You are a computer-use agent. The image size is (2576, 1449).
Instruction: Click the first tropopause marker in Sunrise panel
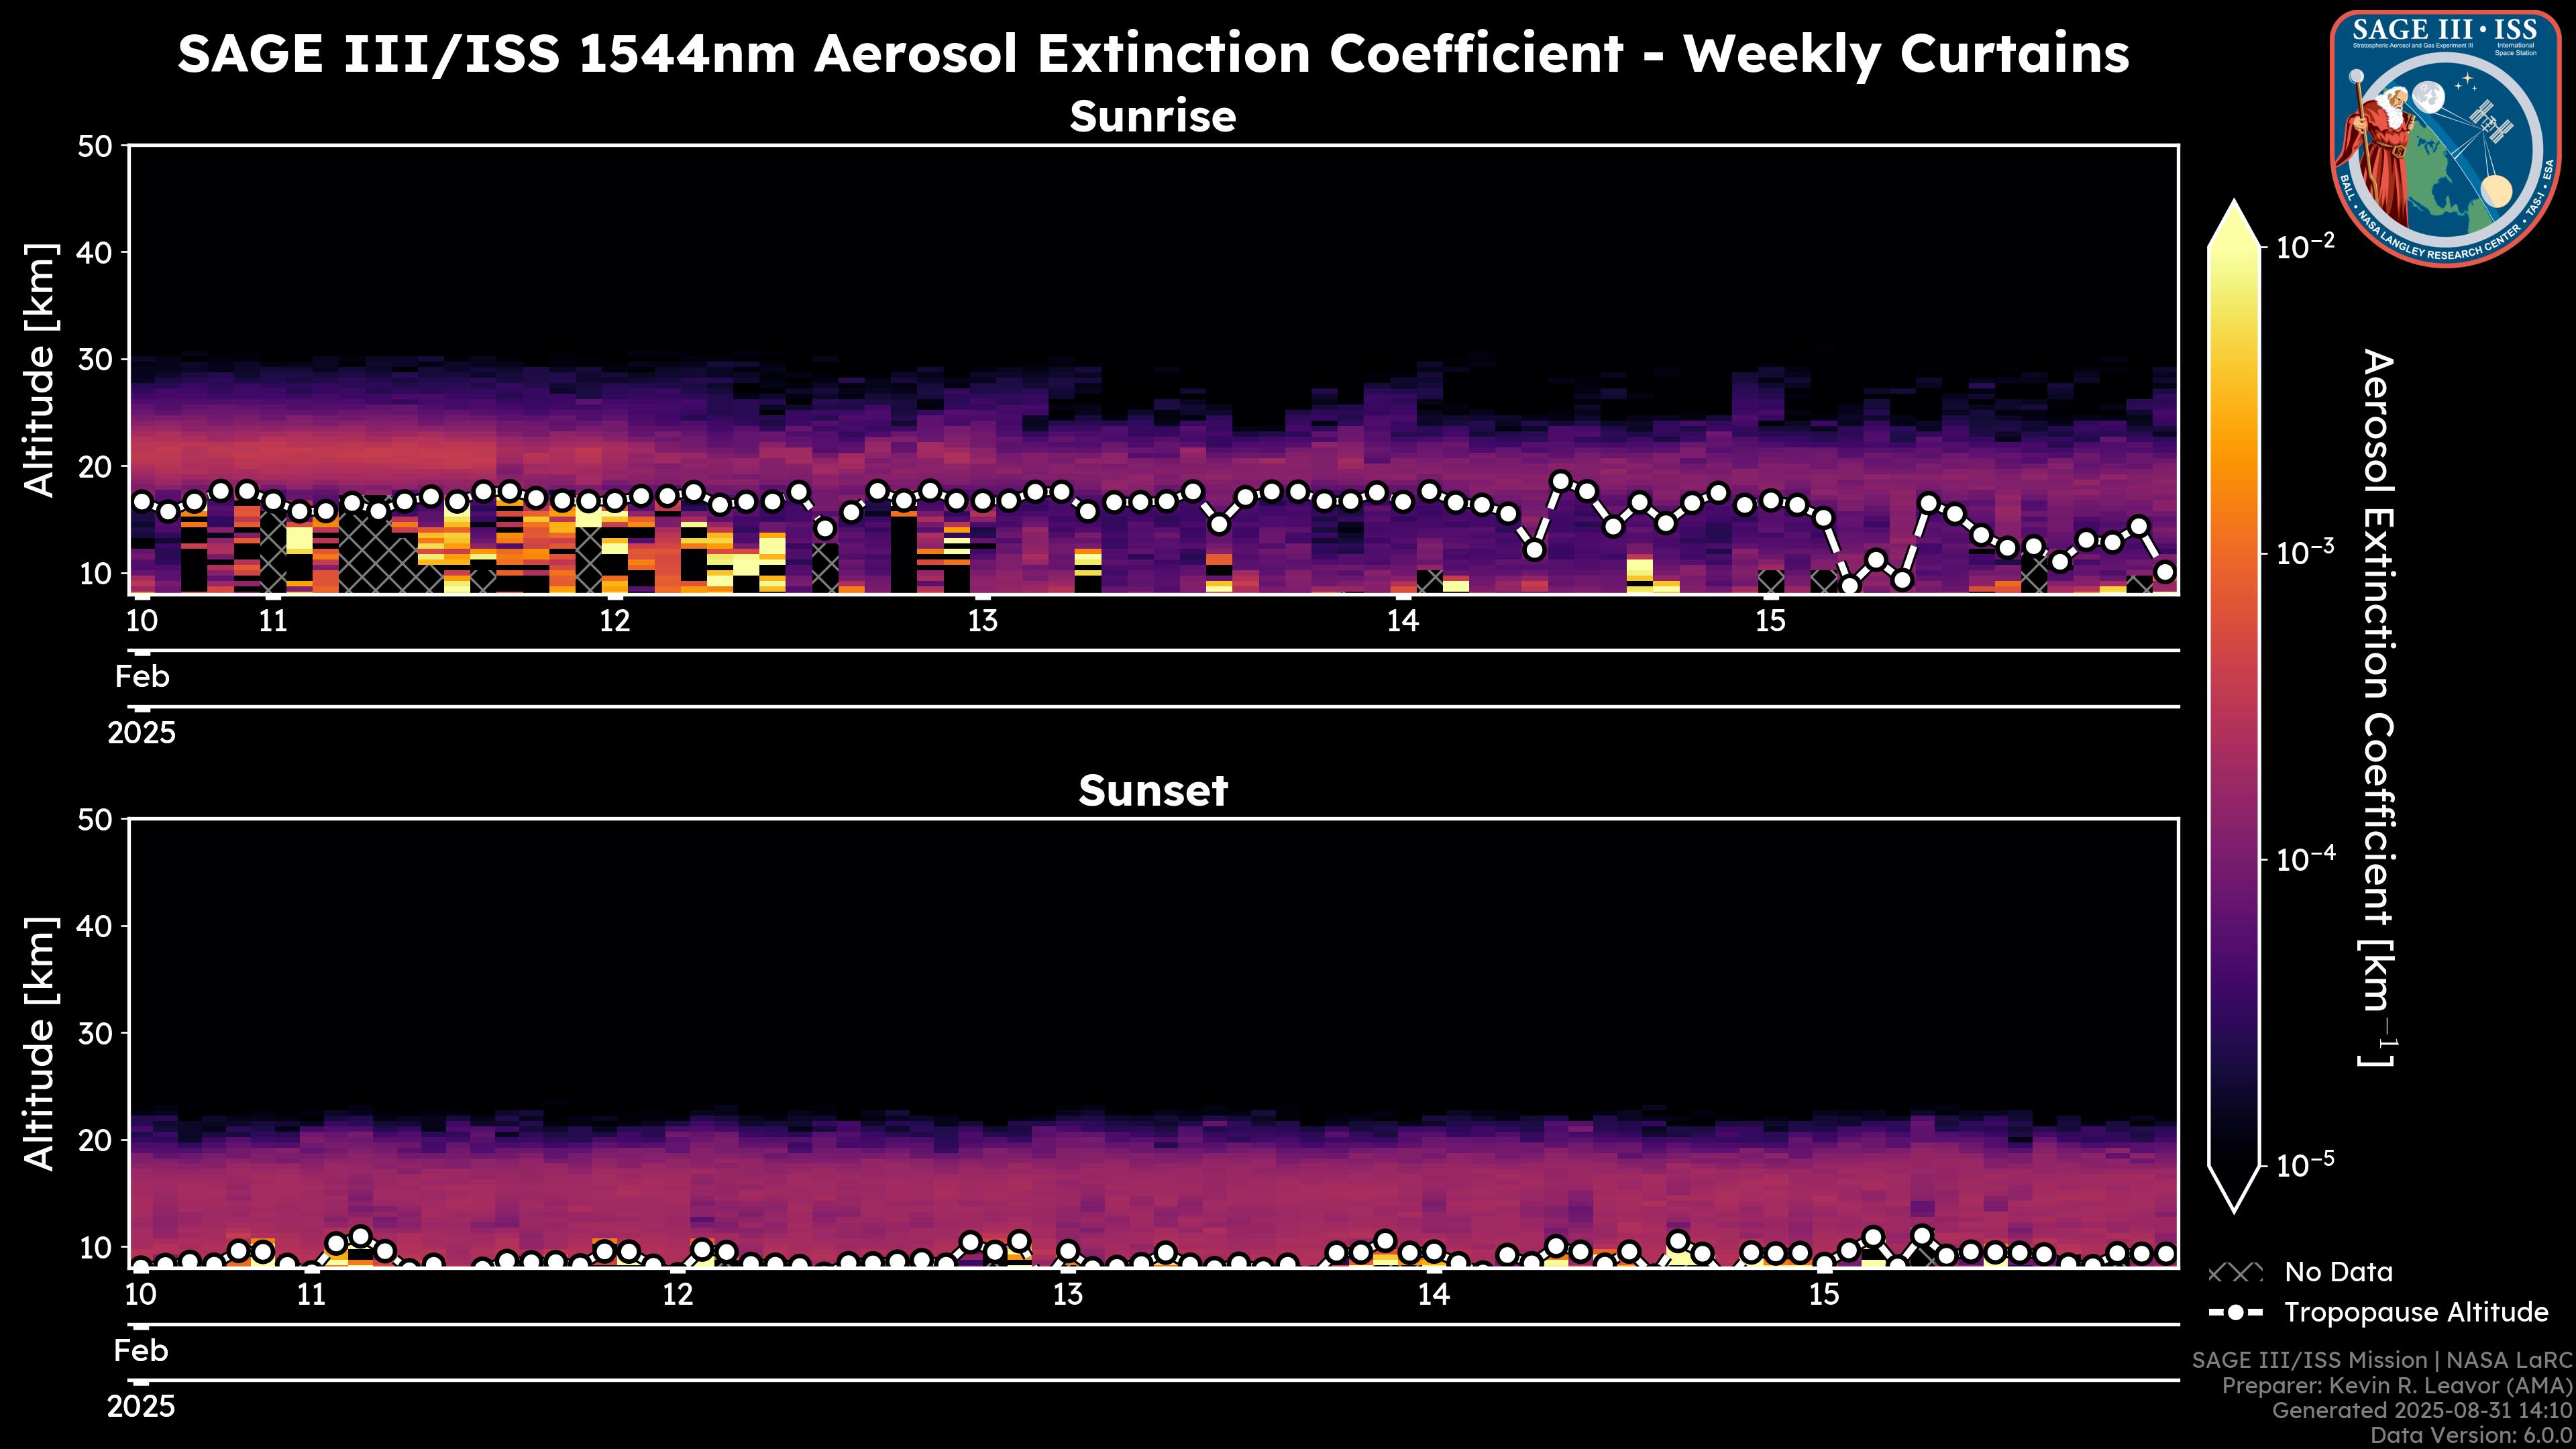(142, 502)
